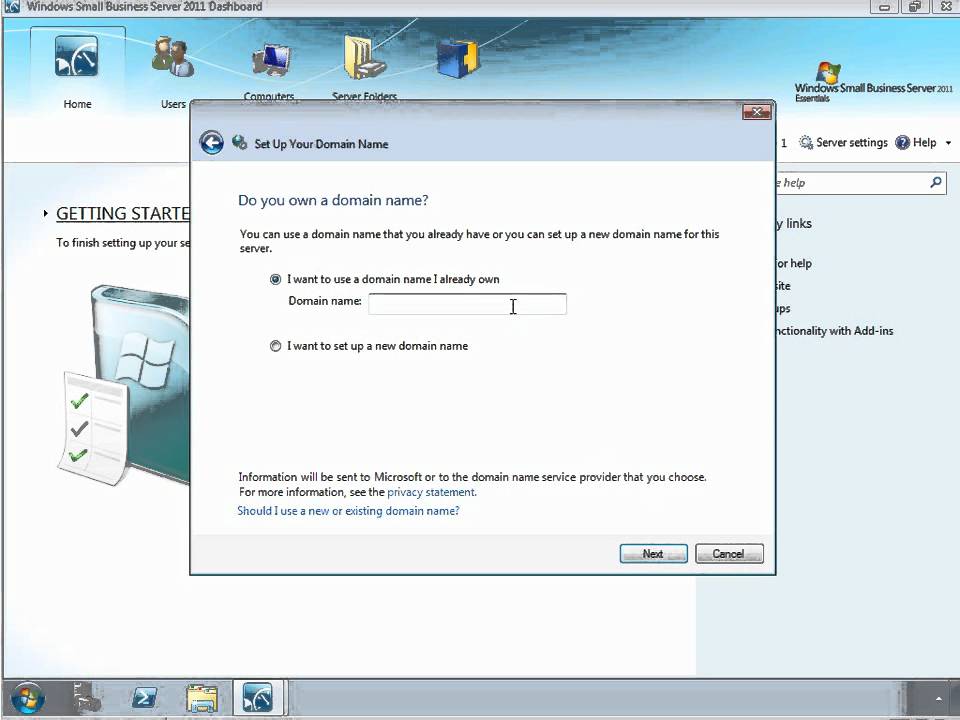The image size is (960, 720).
Task: Open the 'functionality with Add-ins' link
Action: pyautogui.click(x=834, y=331)
